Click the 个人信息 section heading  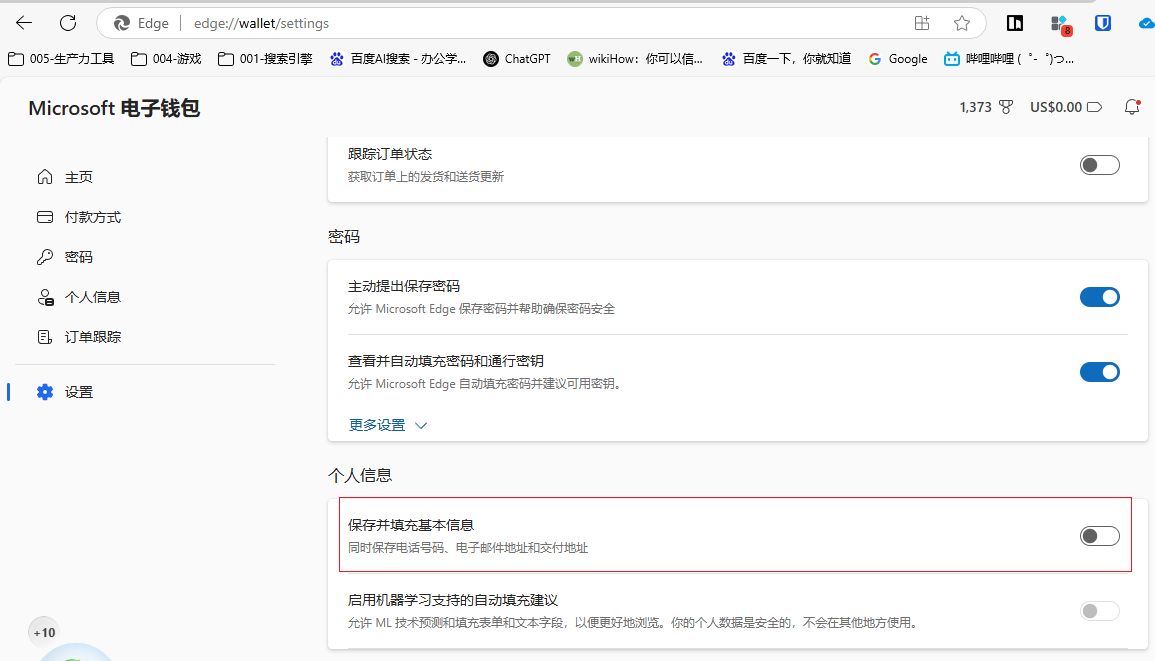360,475
